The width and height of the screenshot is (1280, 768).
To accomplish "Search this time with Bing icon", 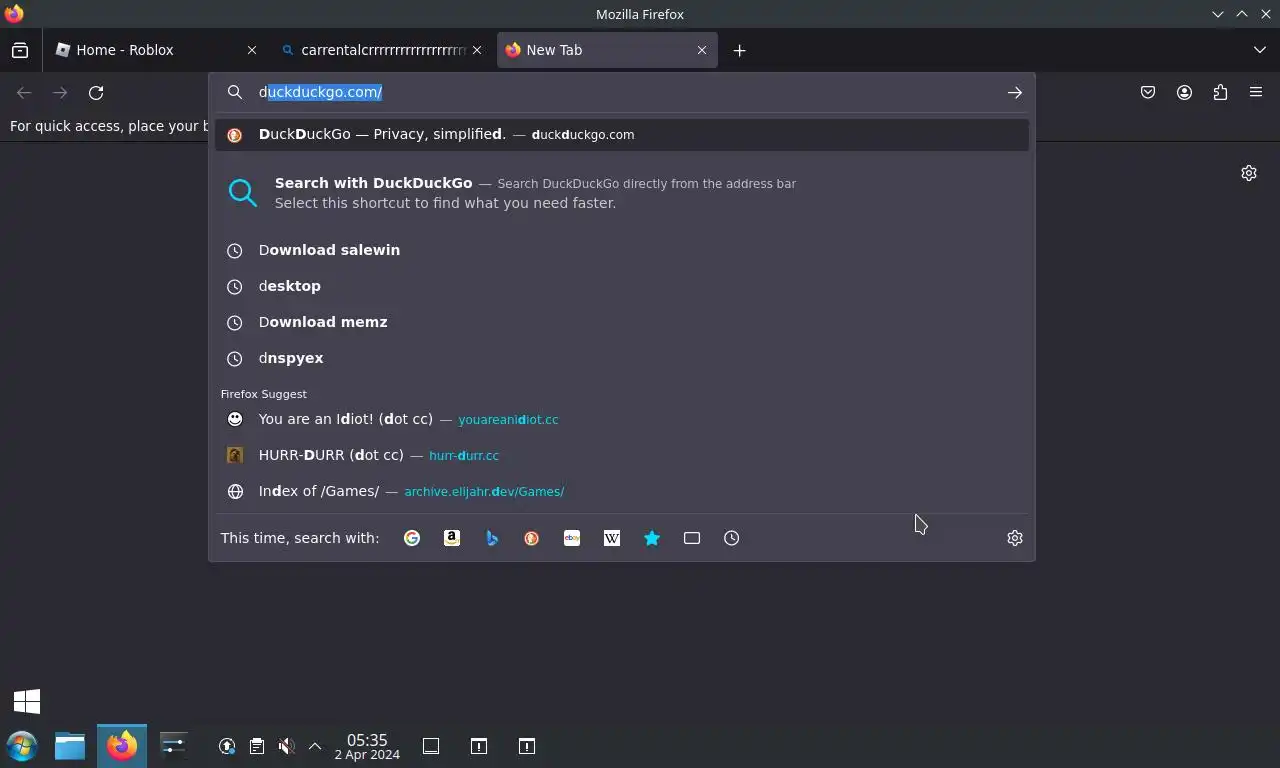I will 492,538.
